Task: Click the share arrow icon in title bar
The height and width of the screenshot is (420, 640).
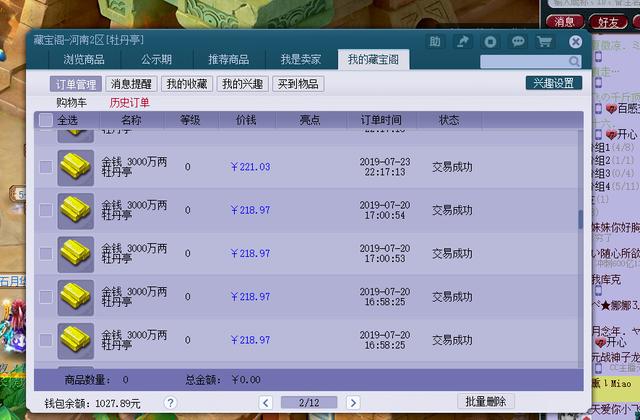Action: click(463, 42)
